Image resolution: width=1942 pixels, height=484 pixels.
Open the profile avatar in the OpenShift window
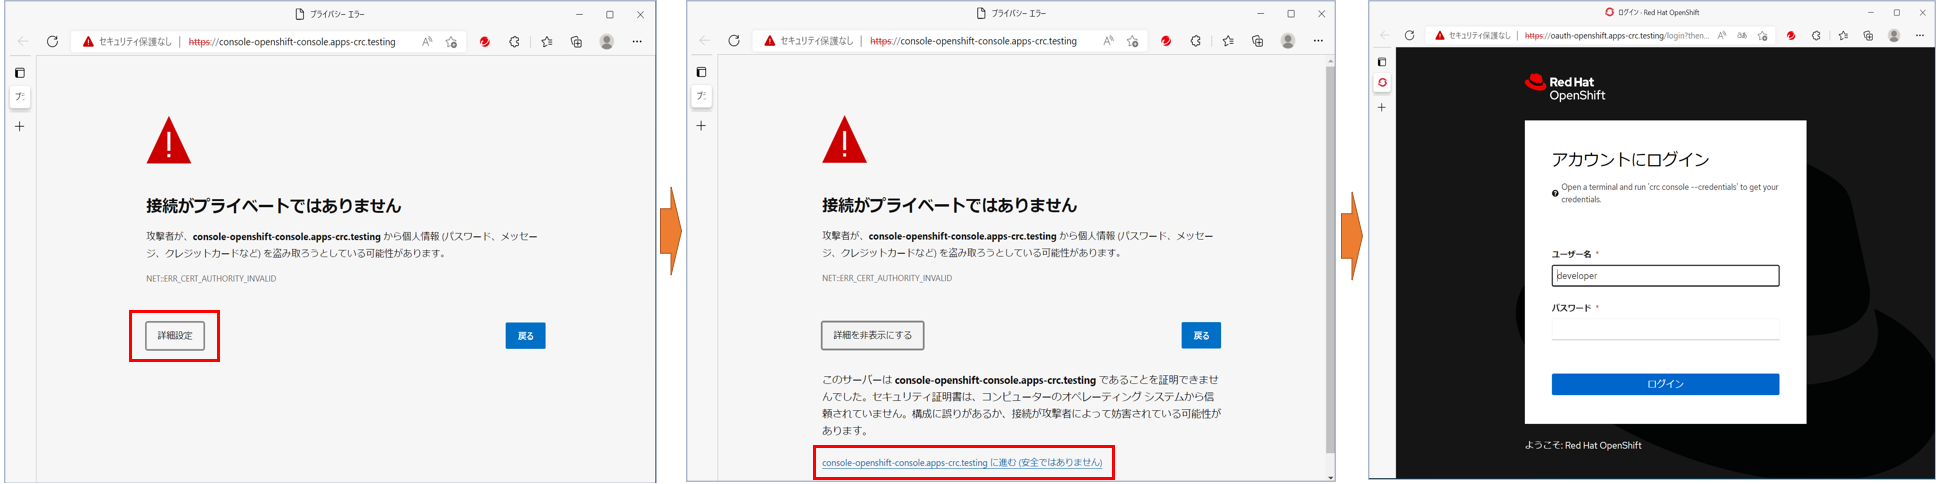(x=1894, y=35)
